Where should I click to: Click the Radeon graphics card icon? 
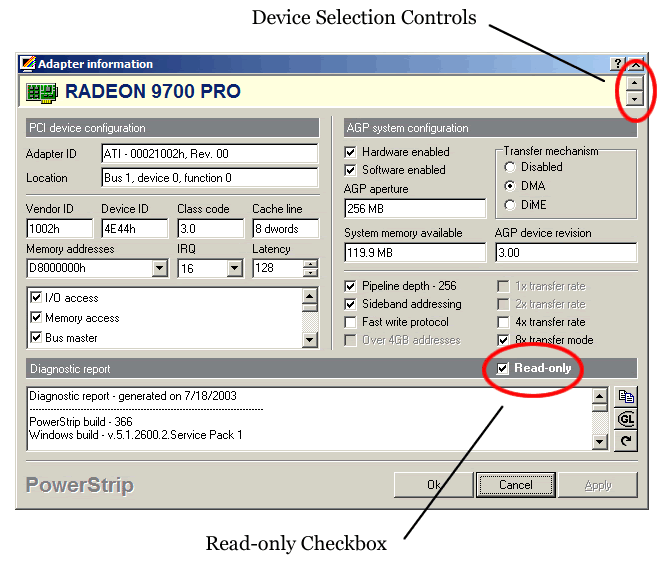tap(42, 92)
